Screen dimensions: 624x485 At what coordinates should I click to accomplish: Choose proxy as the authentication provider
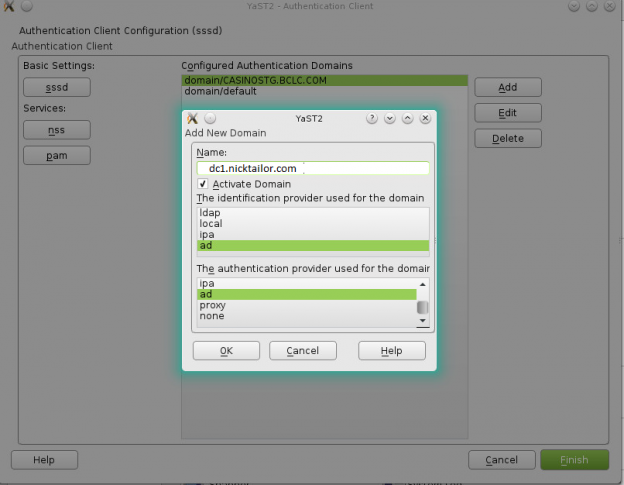(x=212, y=305)
